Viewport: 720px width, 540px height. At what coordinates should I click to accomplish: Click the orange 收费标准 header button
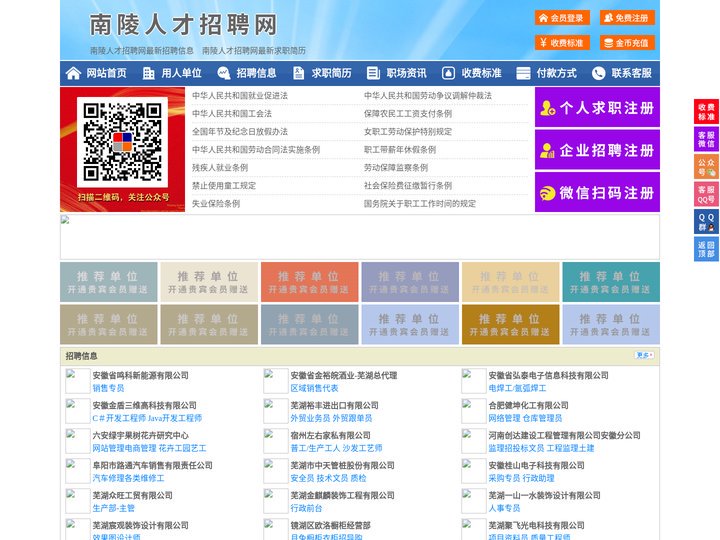coord(562,43)
